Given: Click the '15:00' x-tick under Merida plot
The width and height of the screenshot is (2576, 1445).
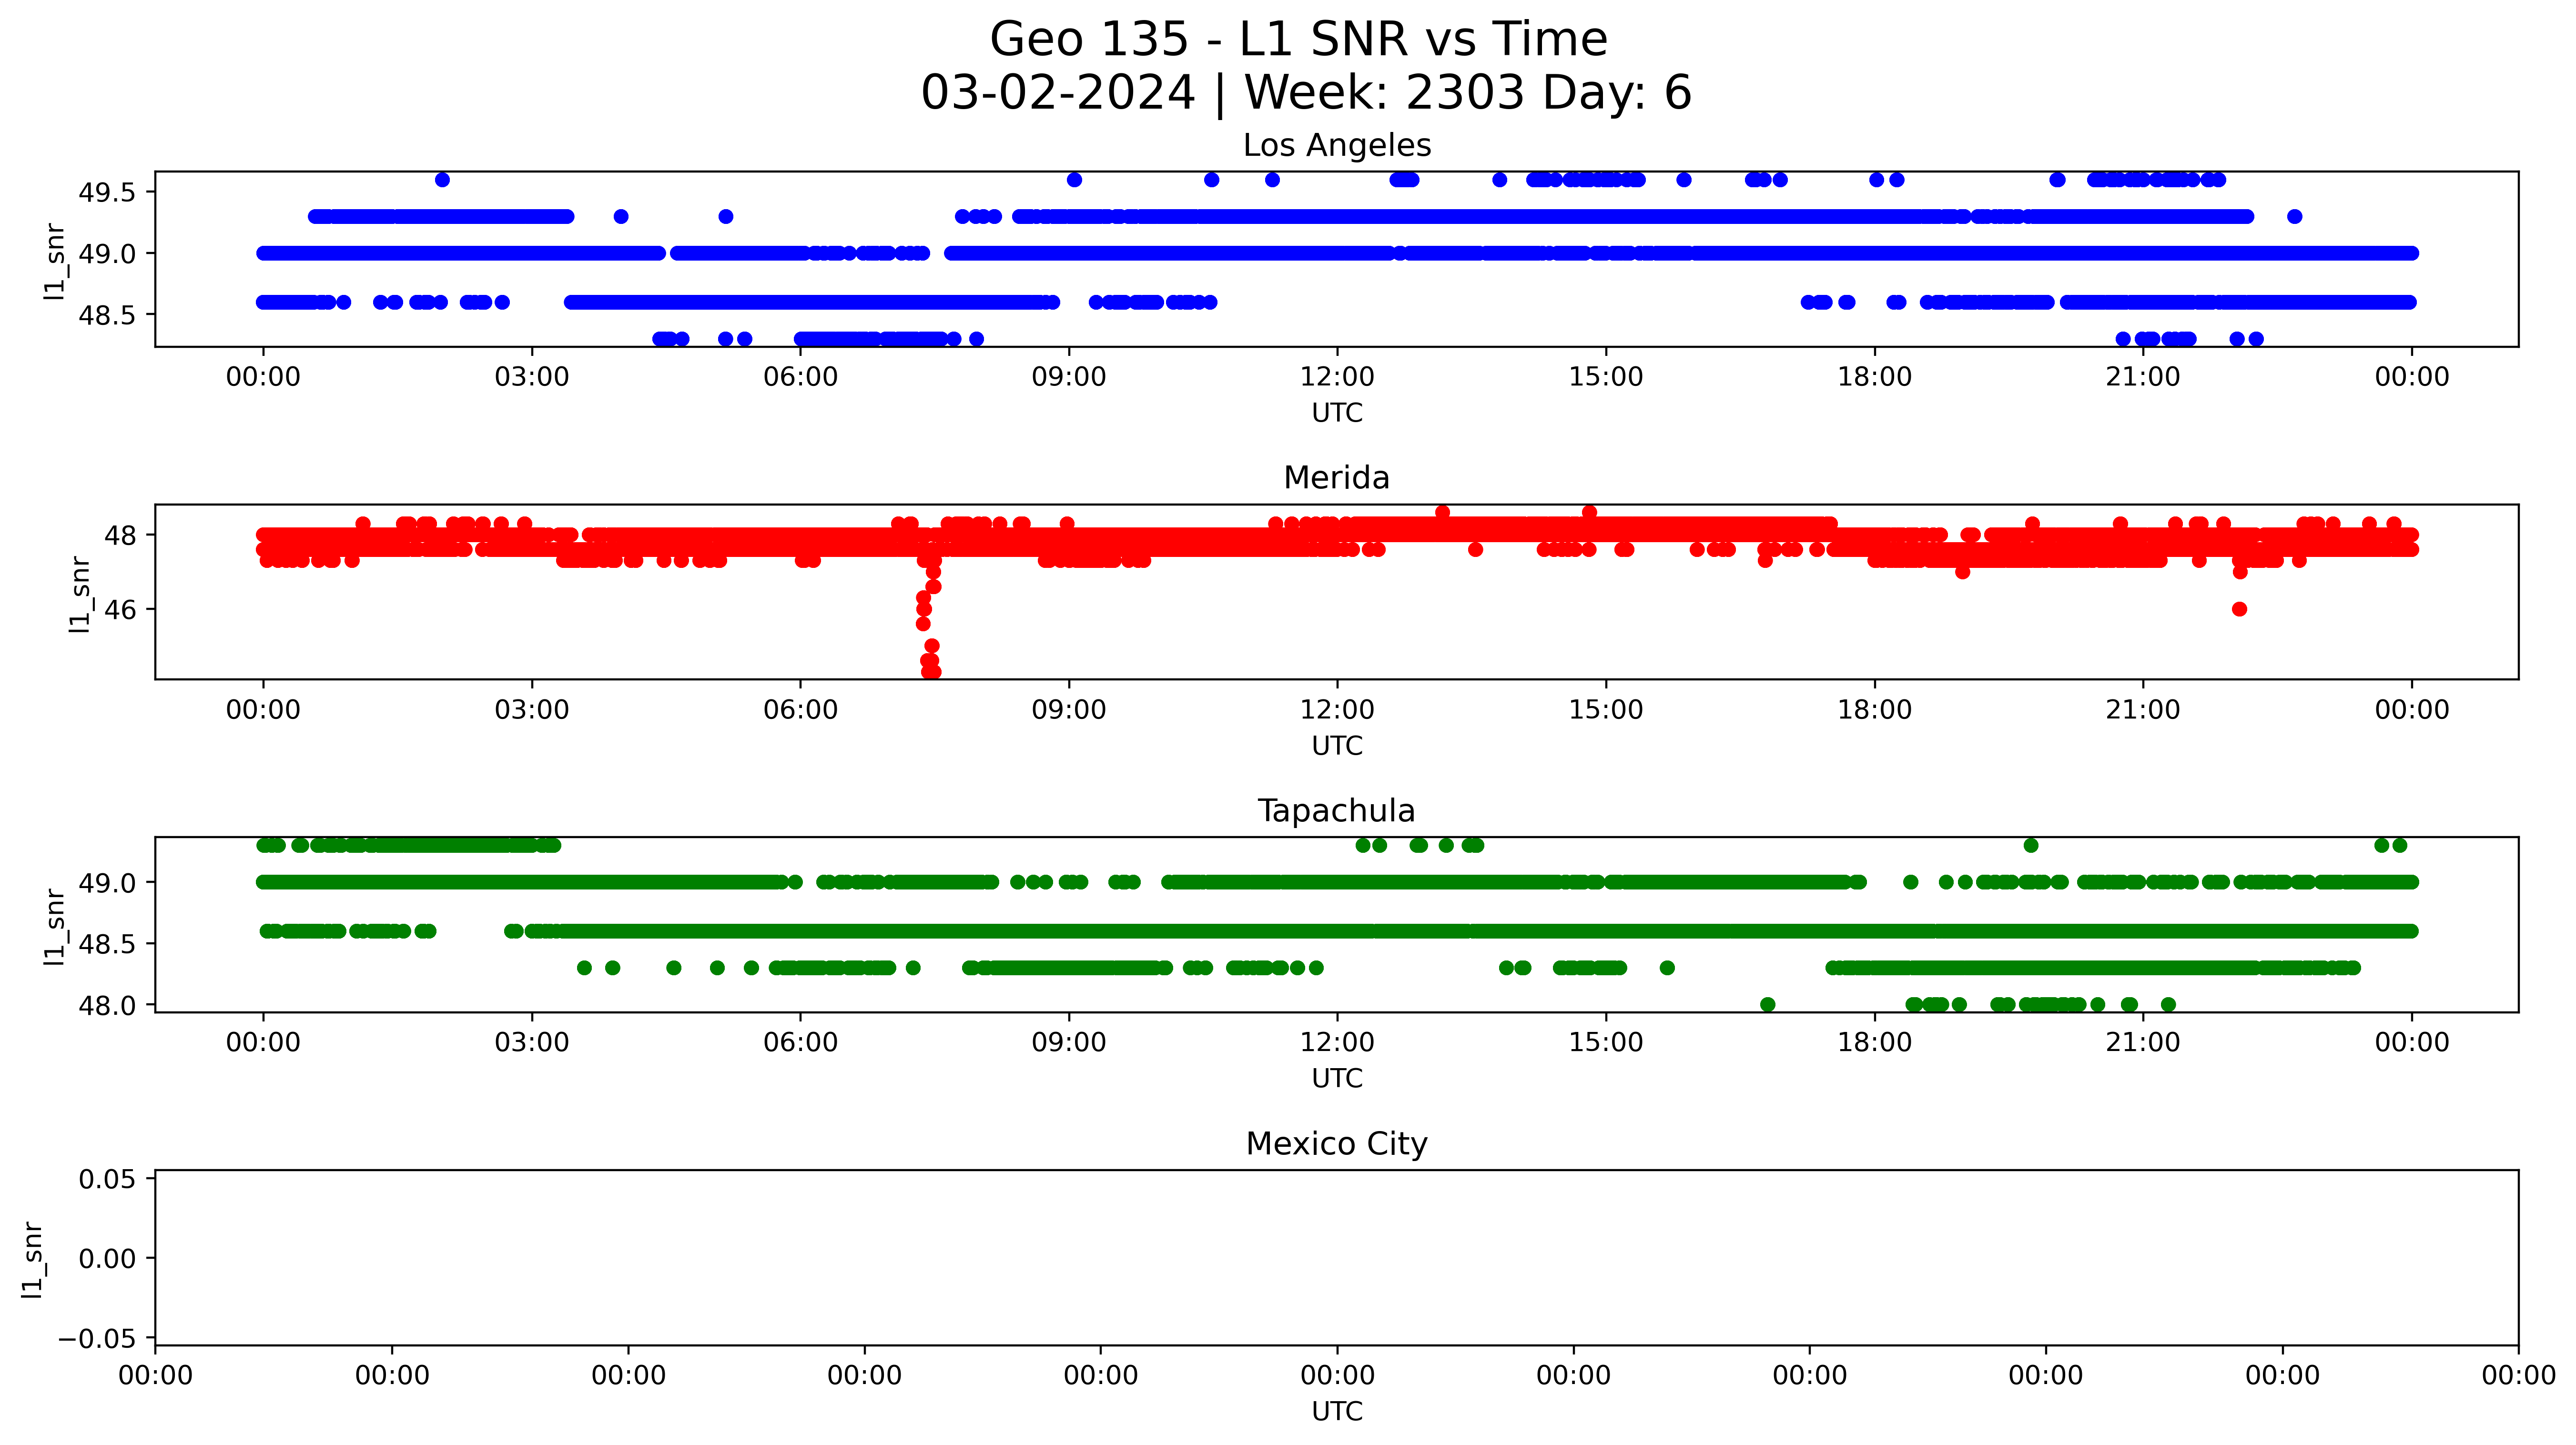Looking at the screenshot, I should tap(1606, 710).
